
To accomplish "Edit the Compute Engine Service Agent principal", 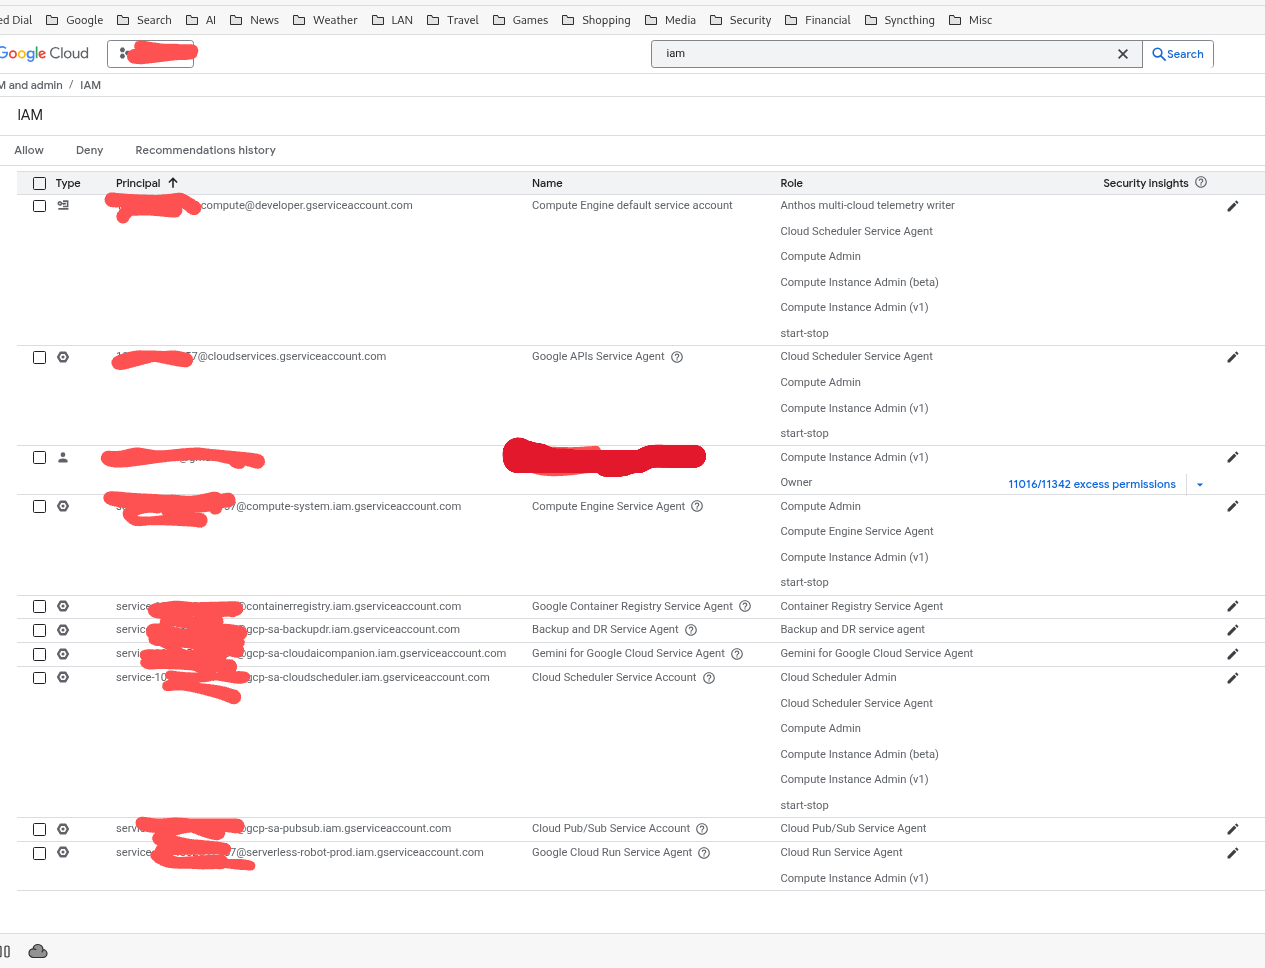I will (1232, 506).
